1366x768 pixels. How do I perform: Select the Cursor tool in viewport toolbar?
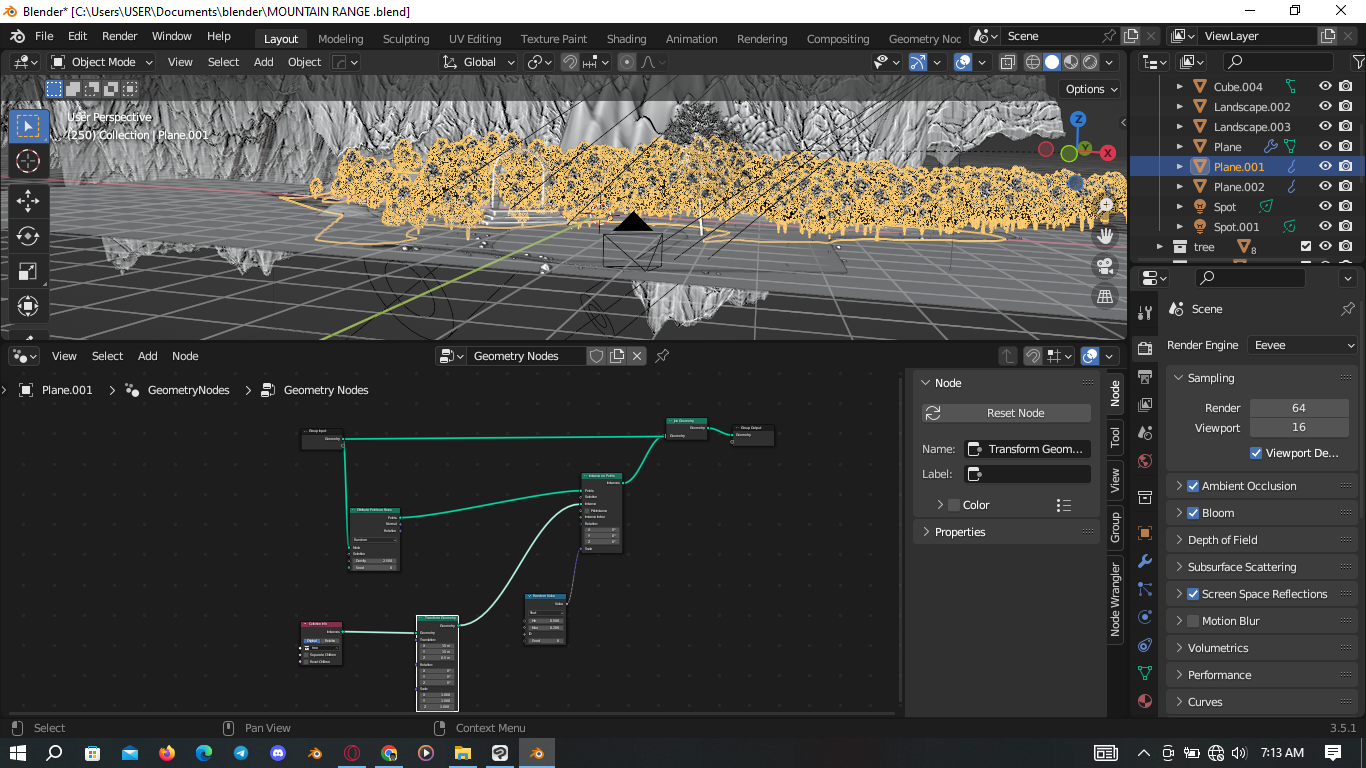point(28,162)
